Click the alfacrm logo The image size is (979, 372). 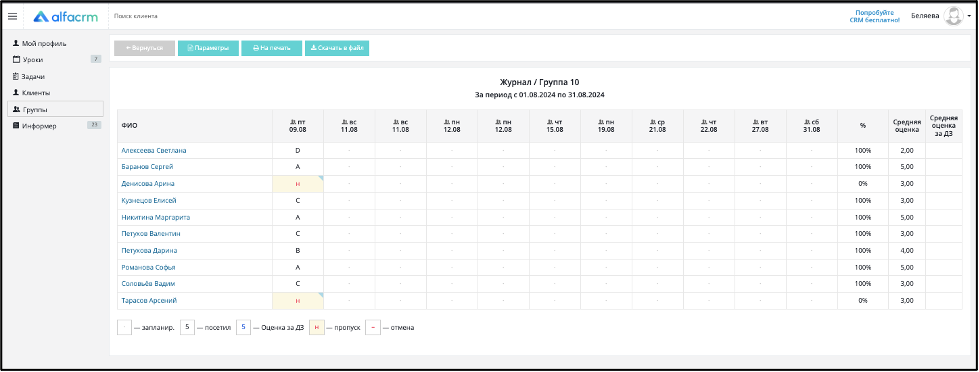click(x=66, y=17)
